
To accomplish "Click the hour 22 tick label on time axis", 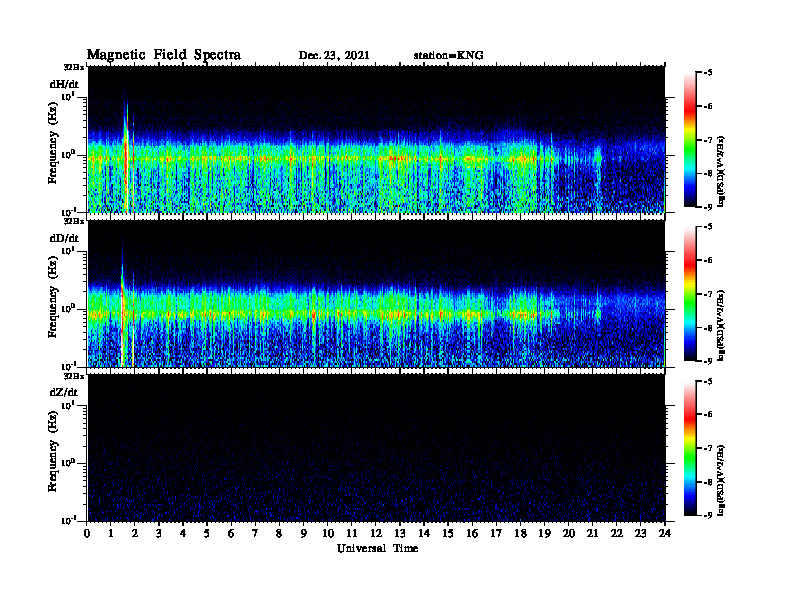I will coord(617,533).
